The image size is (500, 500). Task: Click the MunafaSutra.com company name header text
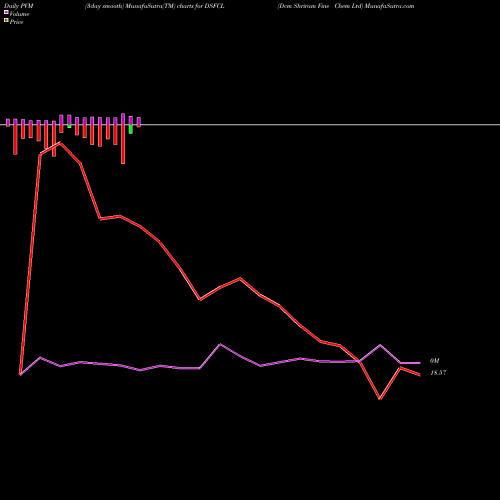(x=346, y=6)
